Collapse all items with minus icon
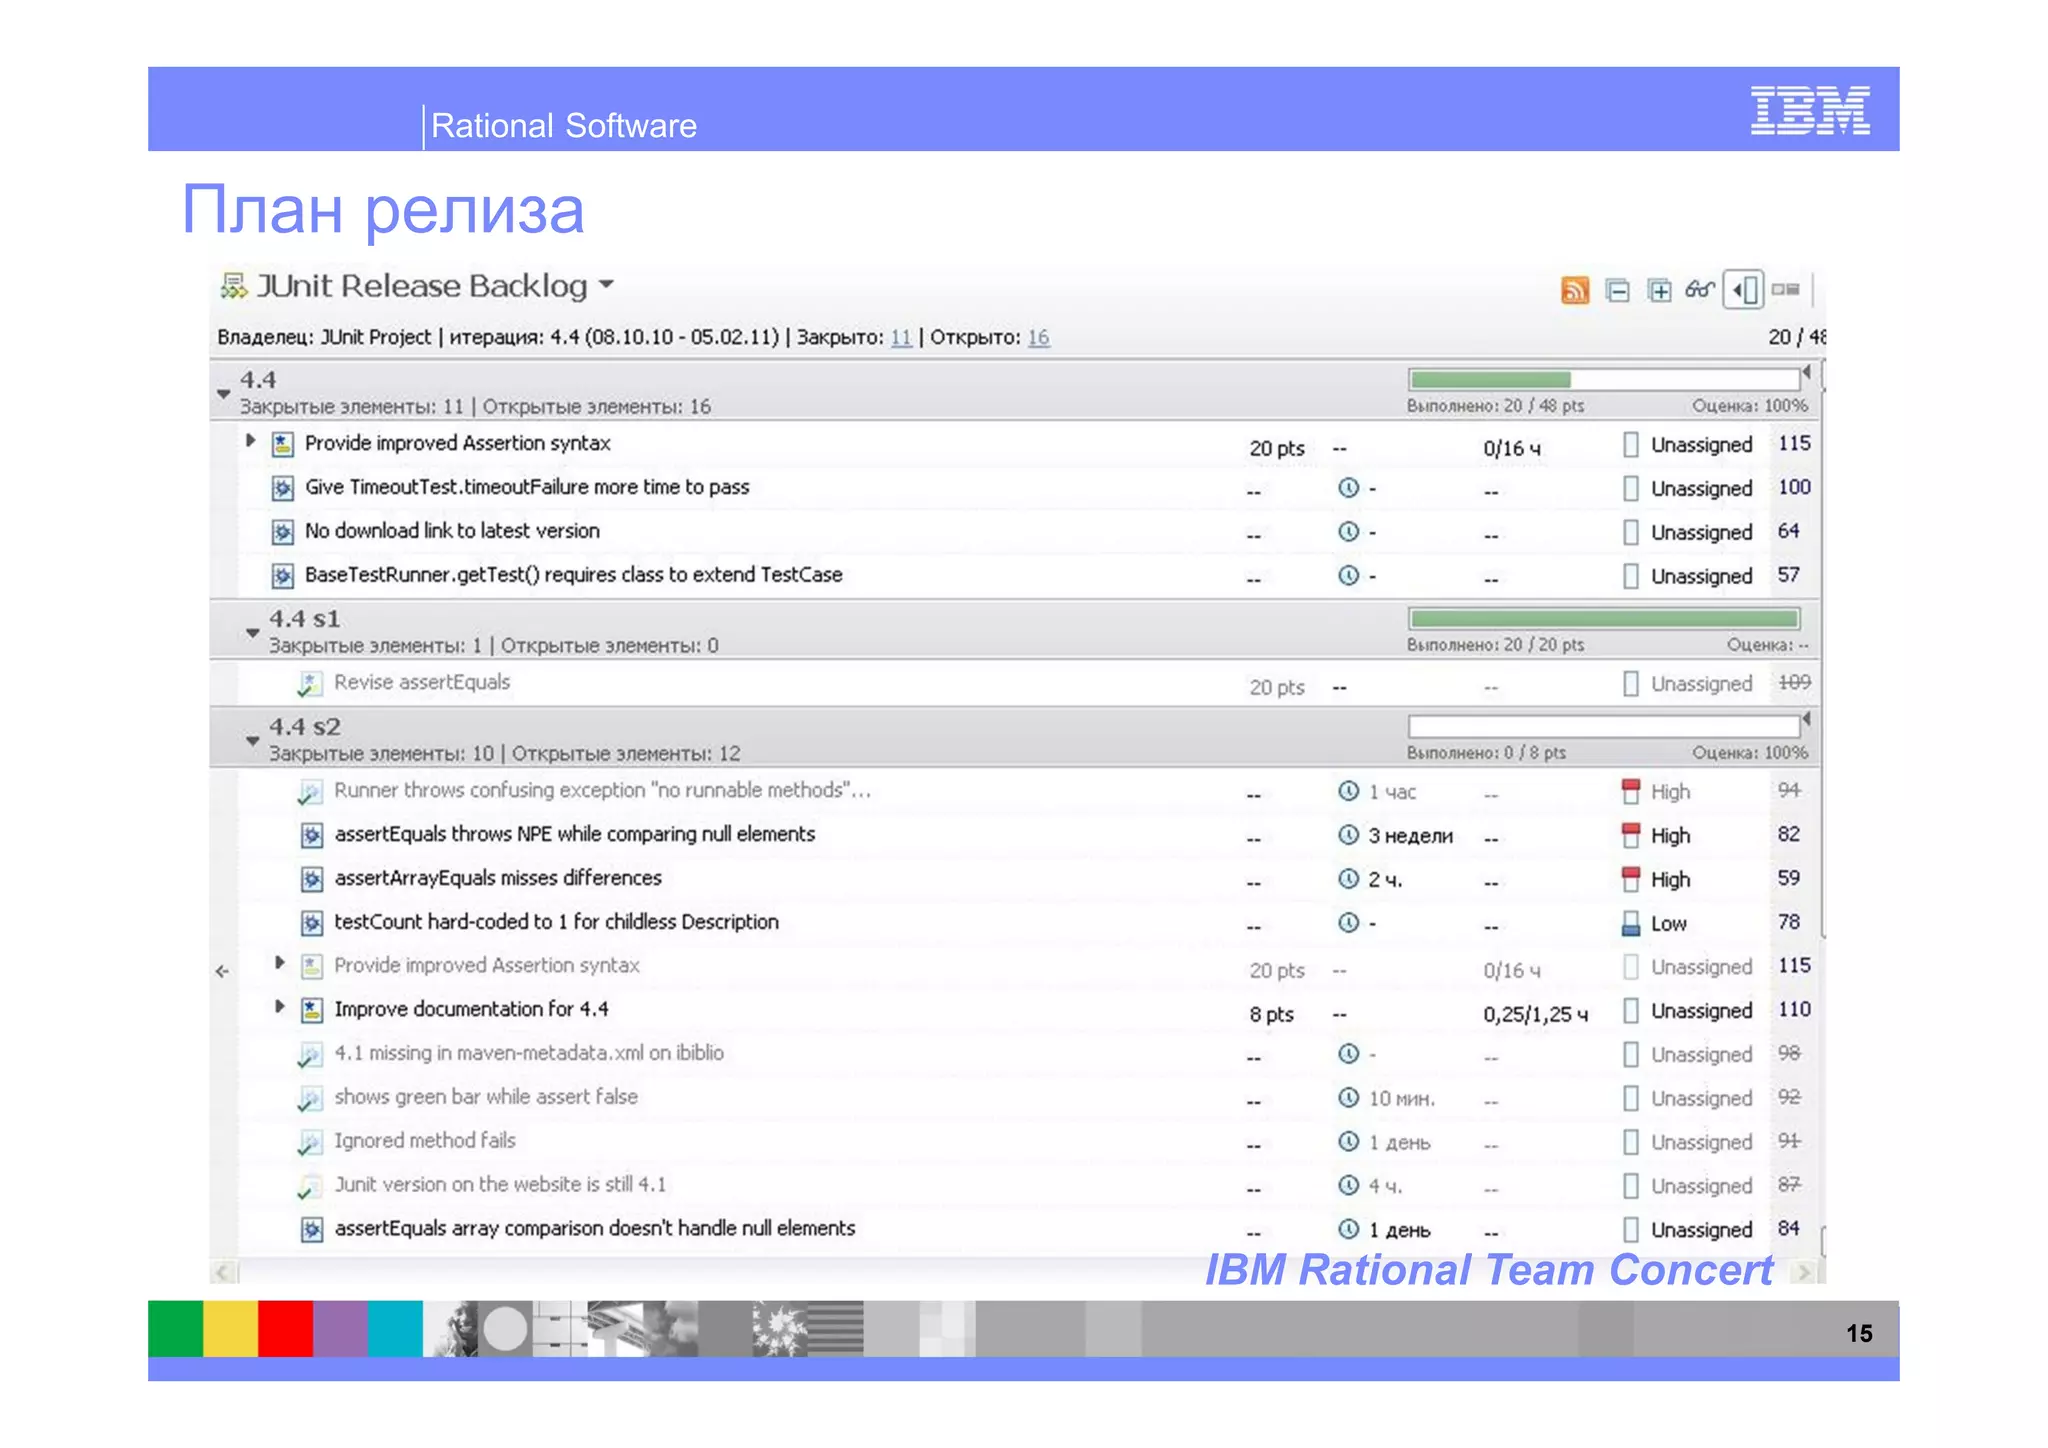 coord(1617,291)
